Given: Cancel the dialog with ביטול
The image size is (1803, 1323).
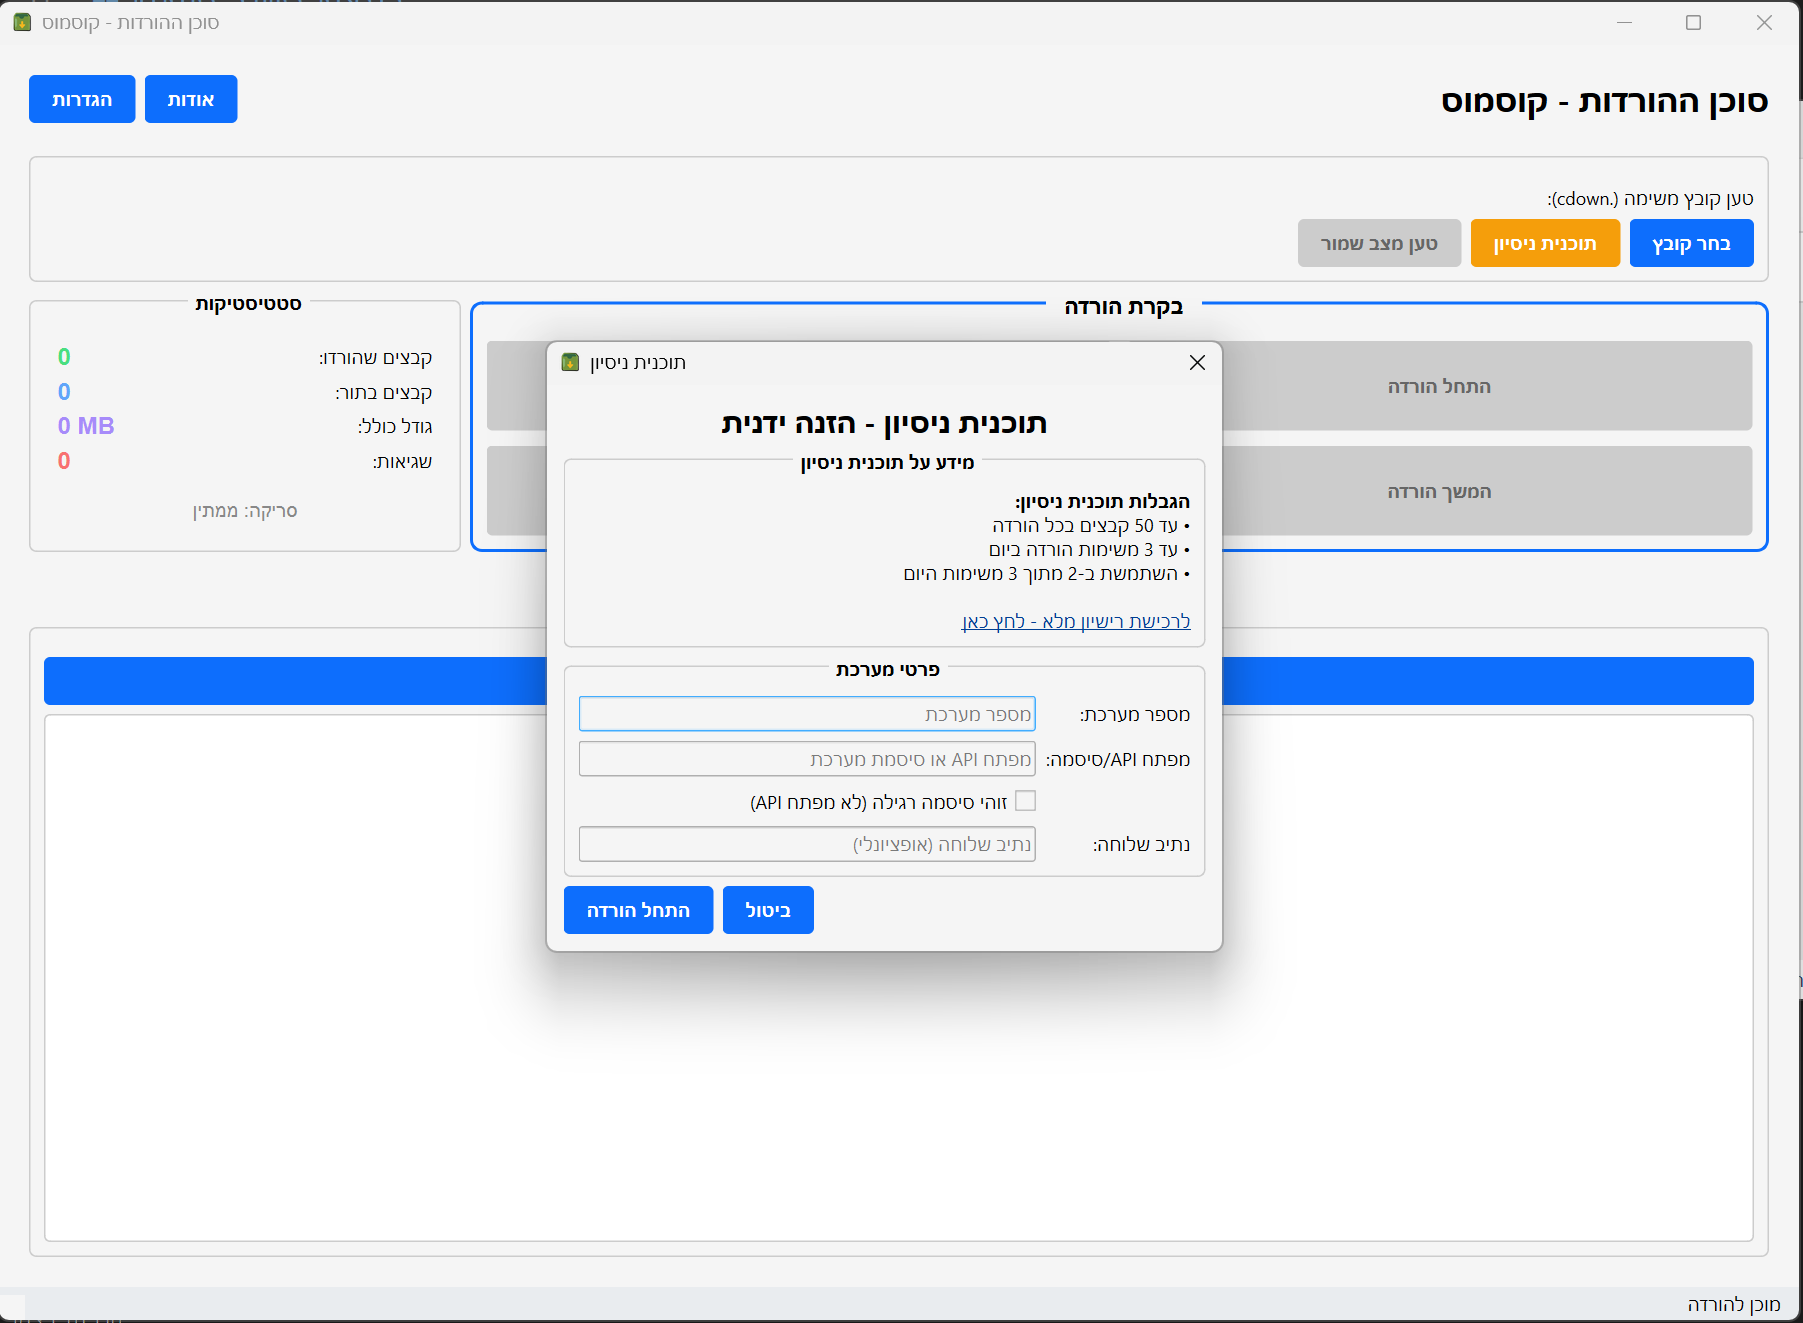Looking at the screenshot, I should pos(767,910).
